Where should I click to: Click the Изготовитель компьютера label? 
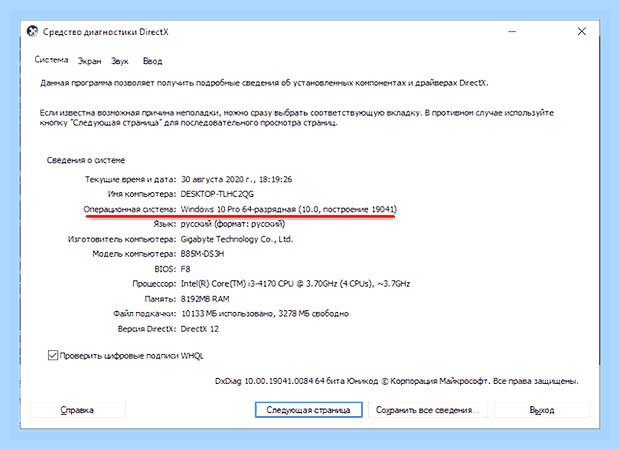click(x=122, y=239)
